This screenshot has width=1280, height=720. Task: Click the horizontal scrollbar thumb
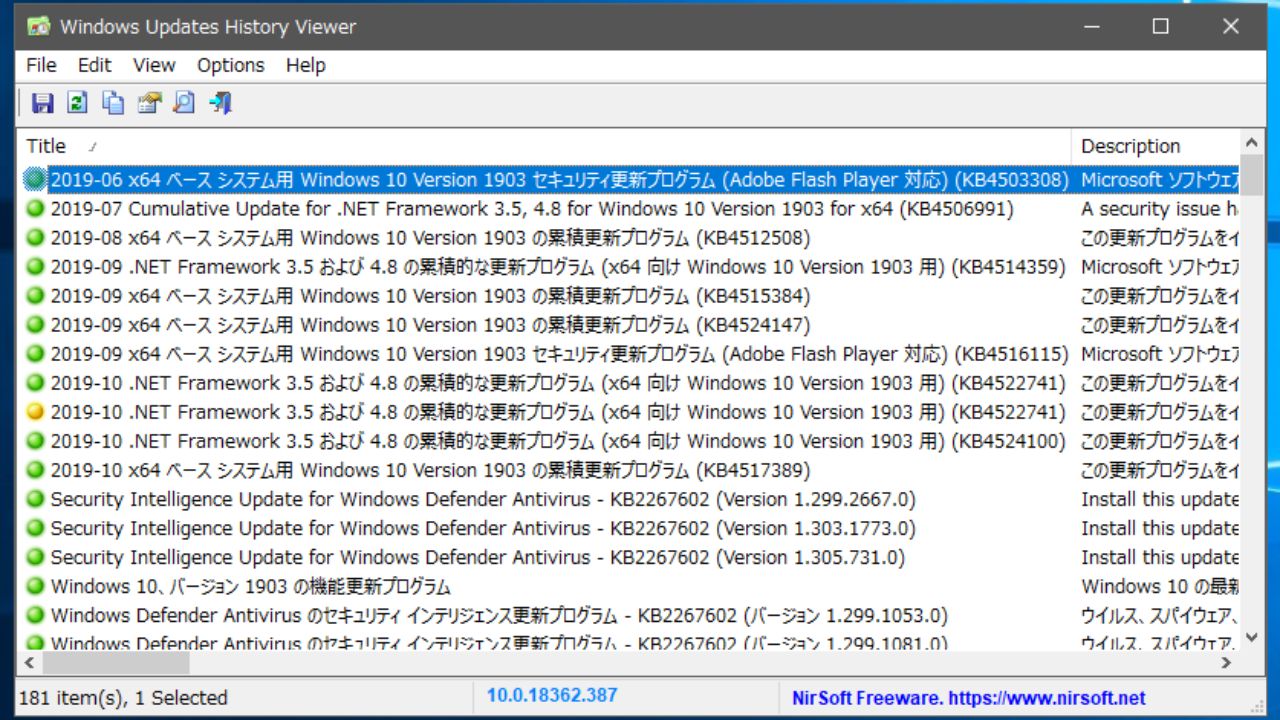click(x=116, y=662)
